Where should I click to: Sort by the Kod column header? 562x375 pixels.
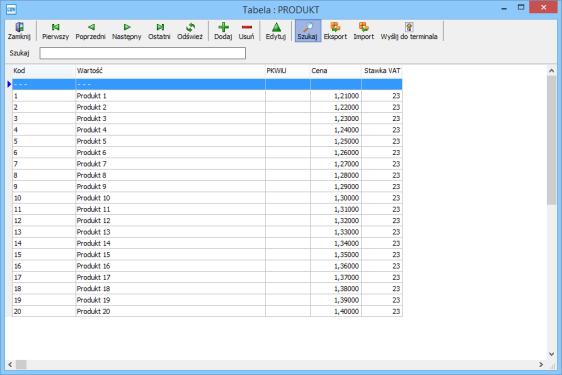coord(44,71)
